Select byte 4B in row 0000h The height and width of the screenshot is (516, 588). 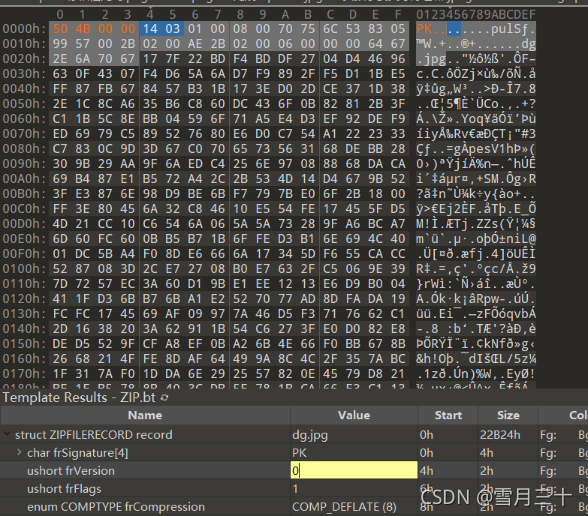pyautogui.click(x=82, y=29)
